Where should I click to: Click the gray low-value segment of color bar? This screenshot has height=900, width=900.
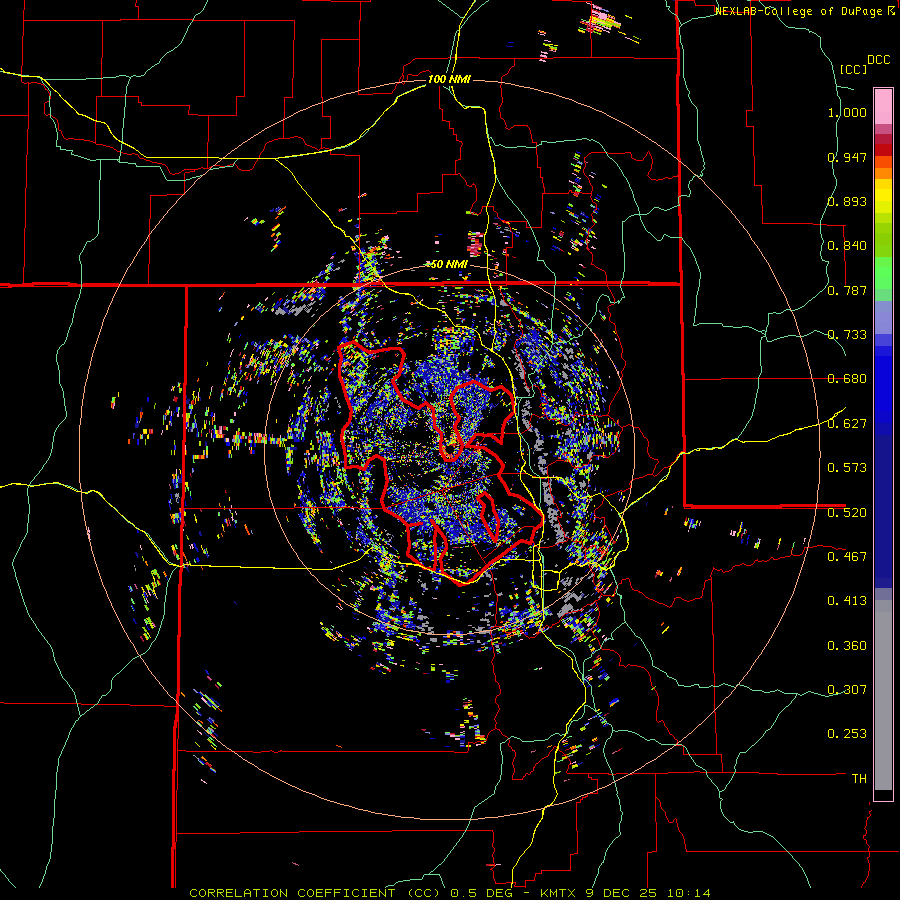coord(883,695)
